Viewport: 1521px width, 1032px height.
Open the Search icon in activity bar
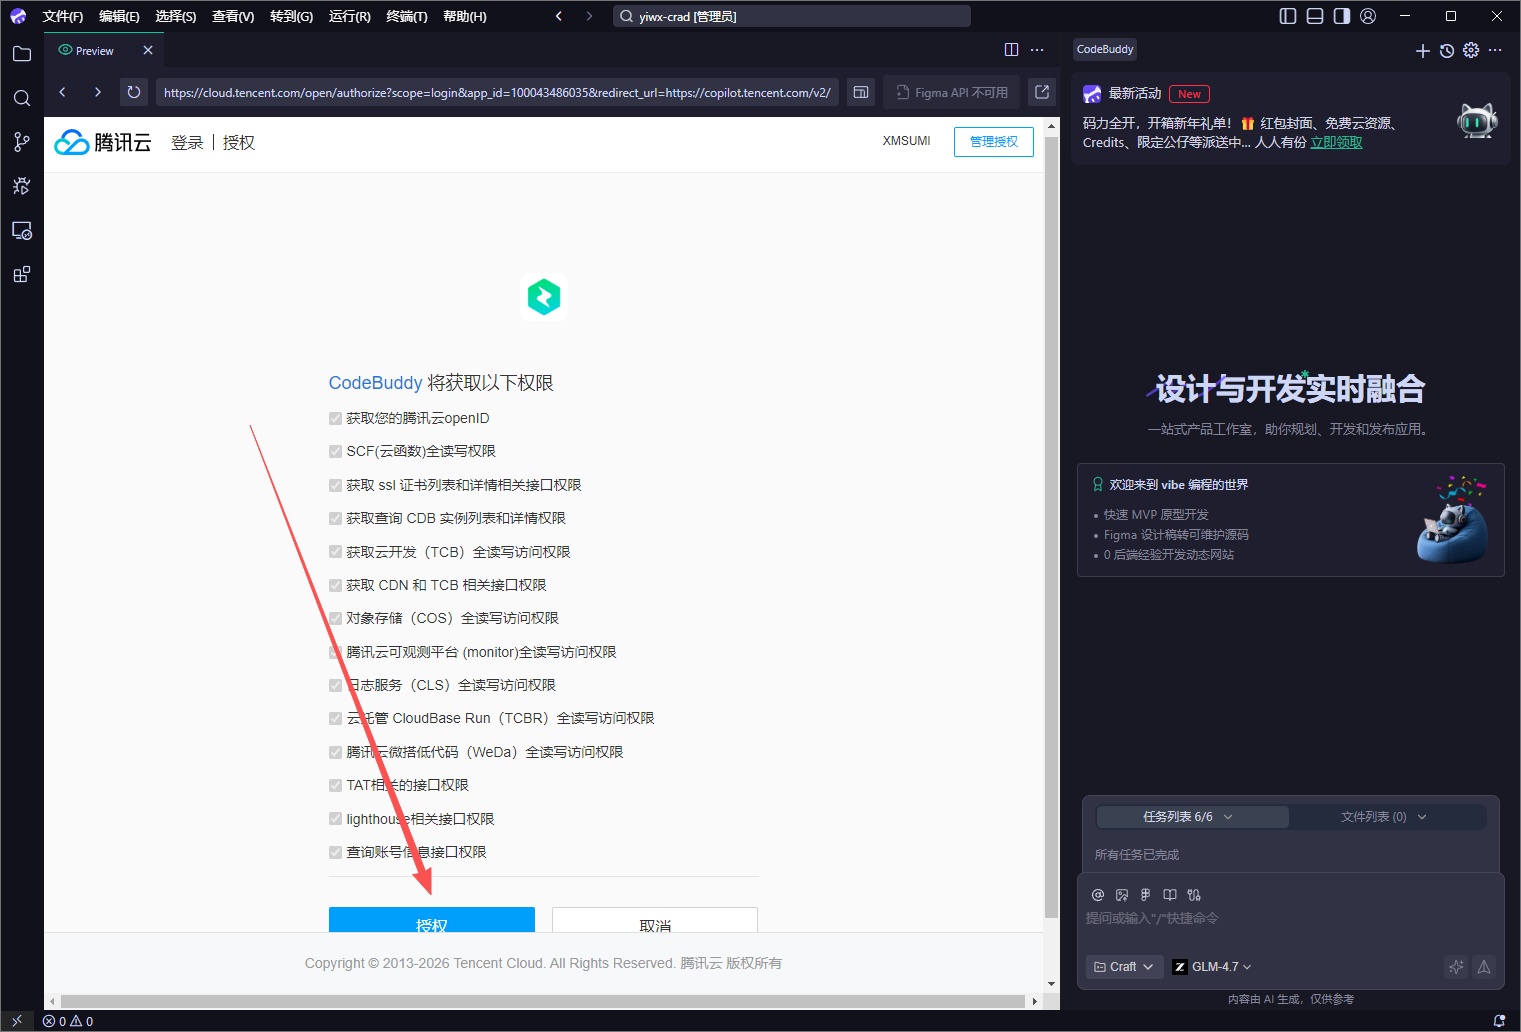[22, 98]
